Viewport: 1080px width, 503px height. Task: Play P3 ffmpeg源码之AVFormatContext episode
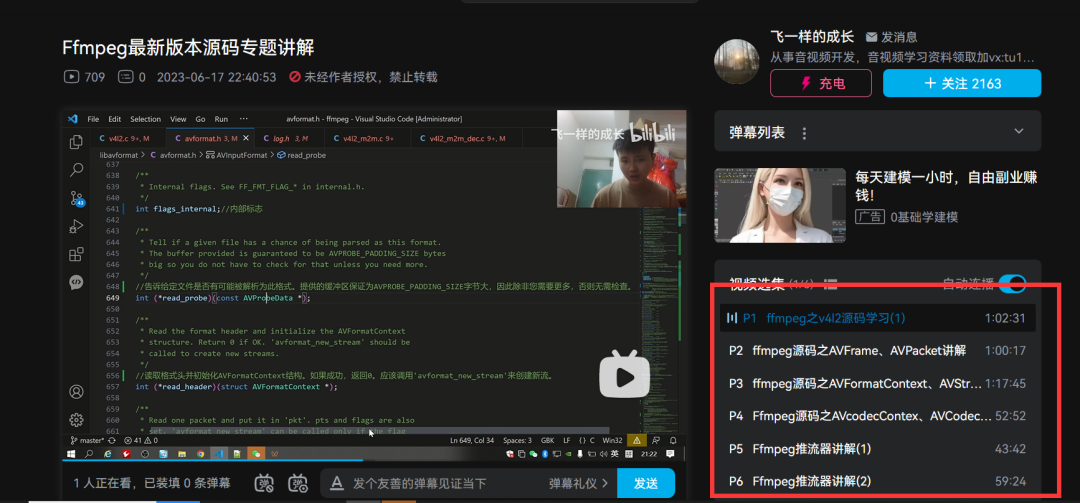[878, 383]
